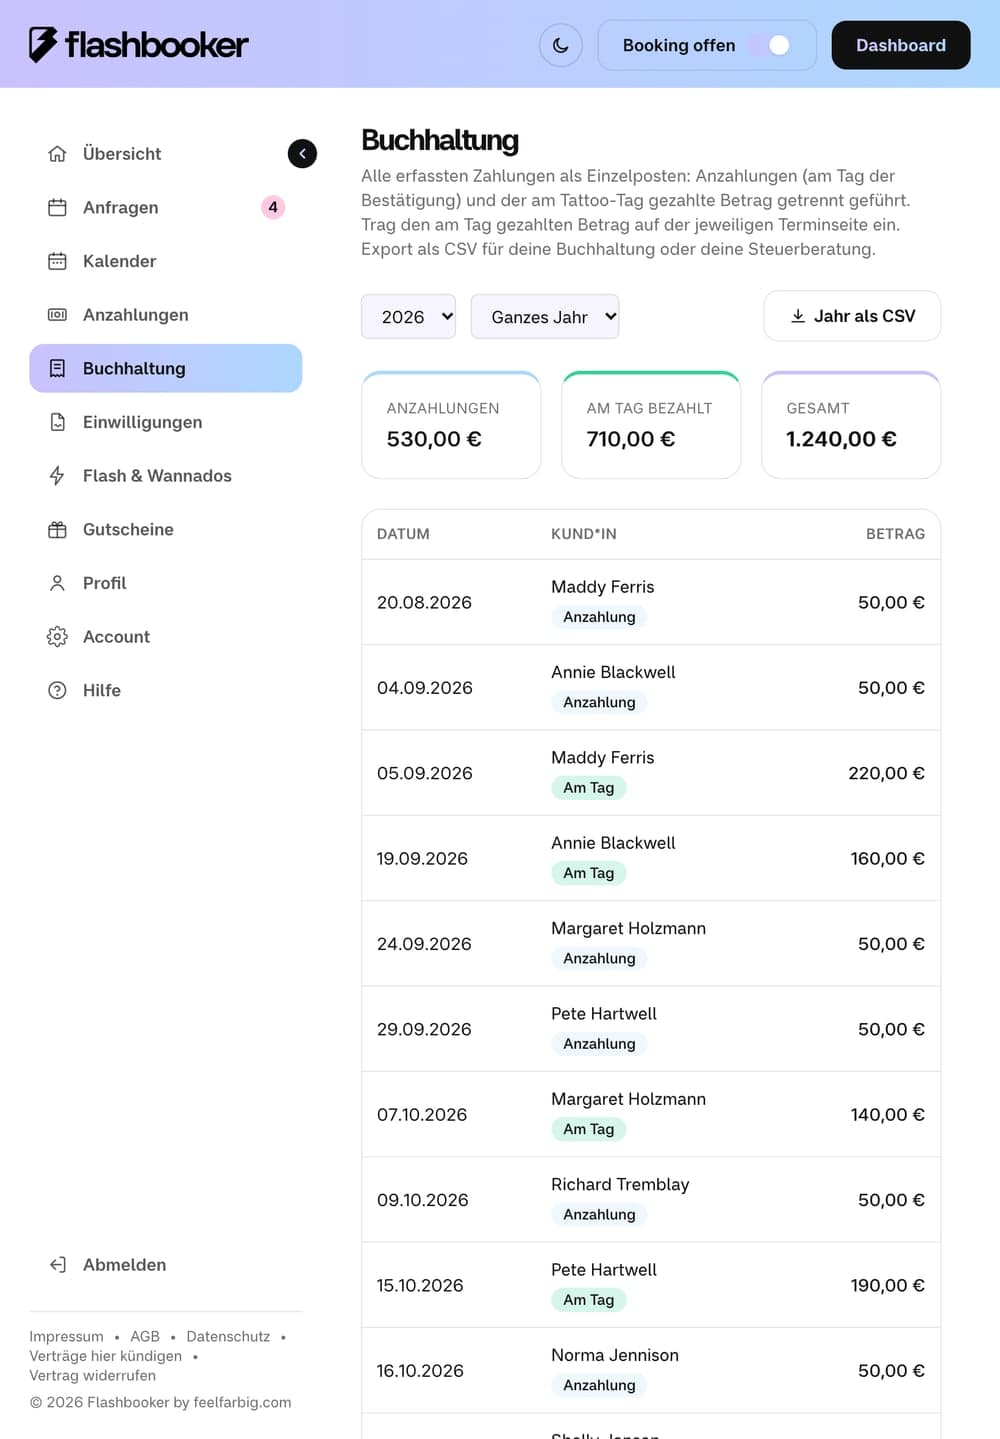The image size is (1000, 1439).
Task: Click the Gesamt 1.240,00 € card
Action: [851, 425]
